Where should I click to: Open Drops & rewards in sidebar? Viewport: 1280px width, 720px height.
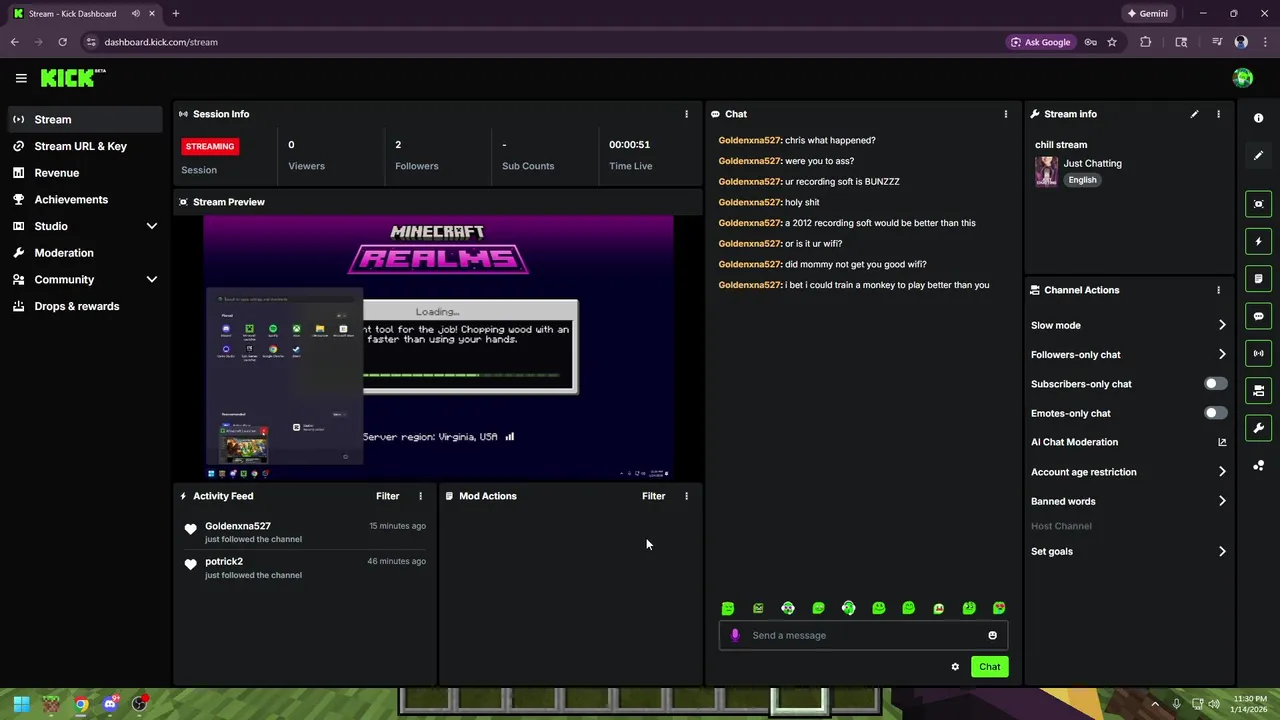point(85,306)
